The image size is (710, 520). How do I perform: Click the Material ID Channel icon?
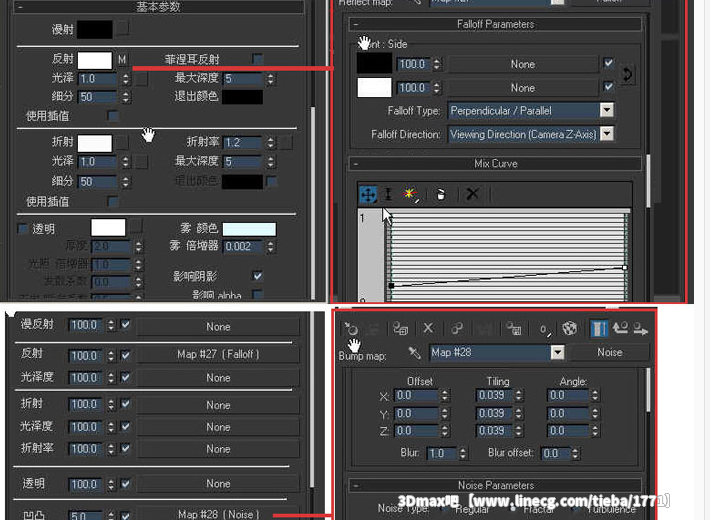coord(545,329)
